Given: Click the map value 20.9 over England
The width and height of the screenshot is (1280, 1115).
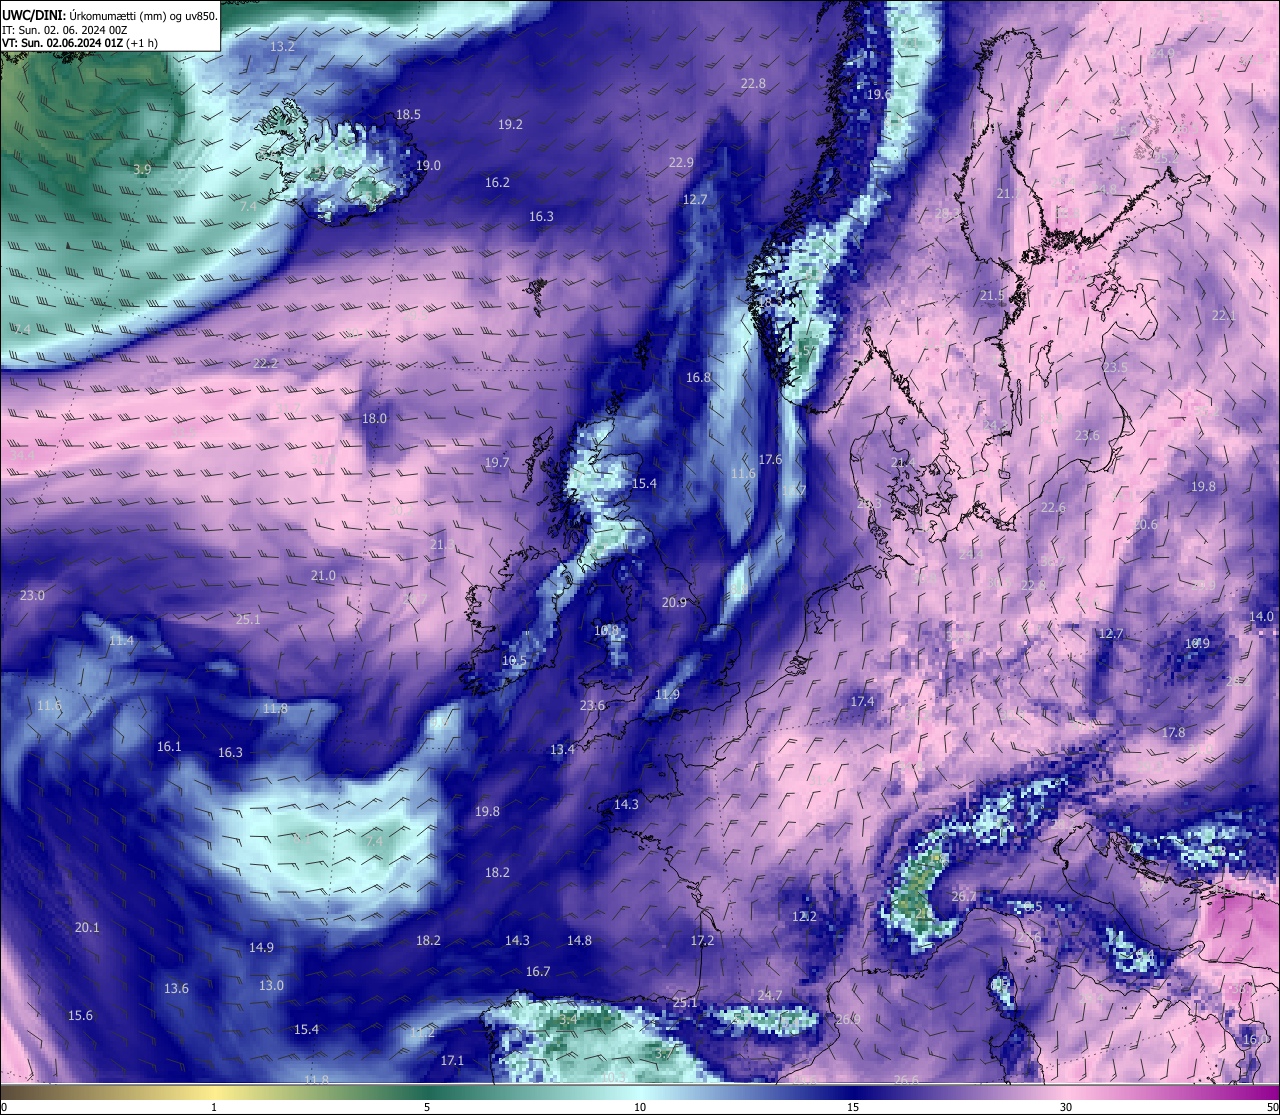Looking at the screenshot, I should [x=675, y=603].
